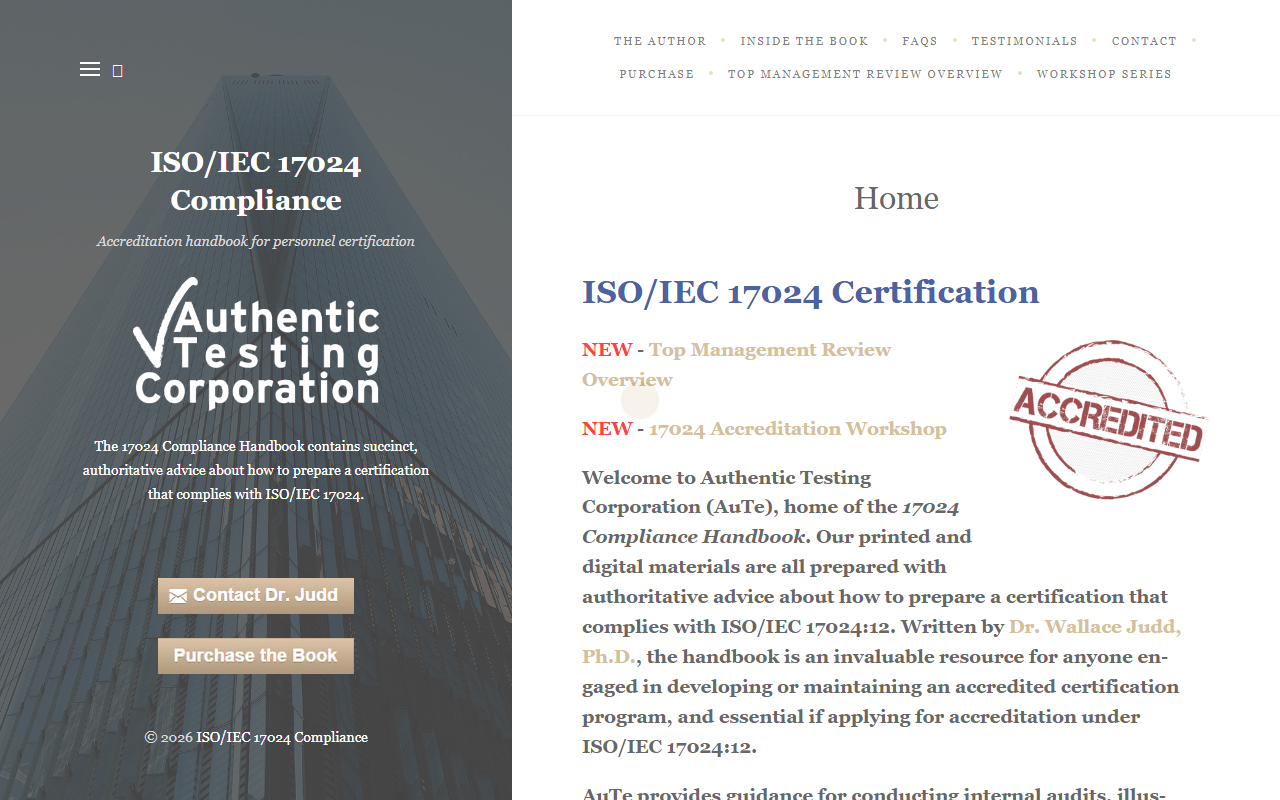Open the Purchase menu item

point(657,74)
